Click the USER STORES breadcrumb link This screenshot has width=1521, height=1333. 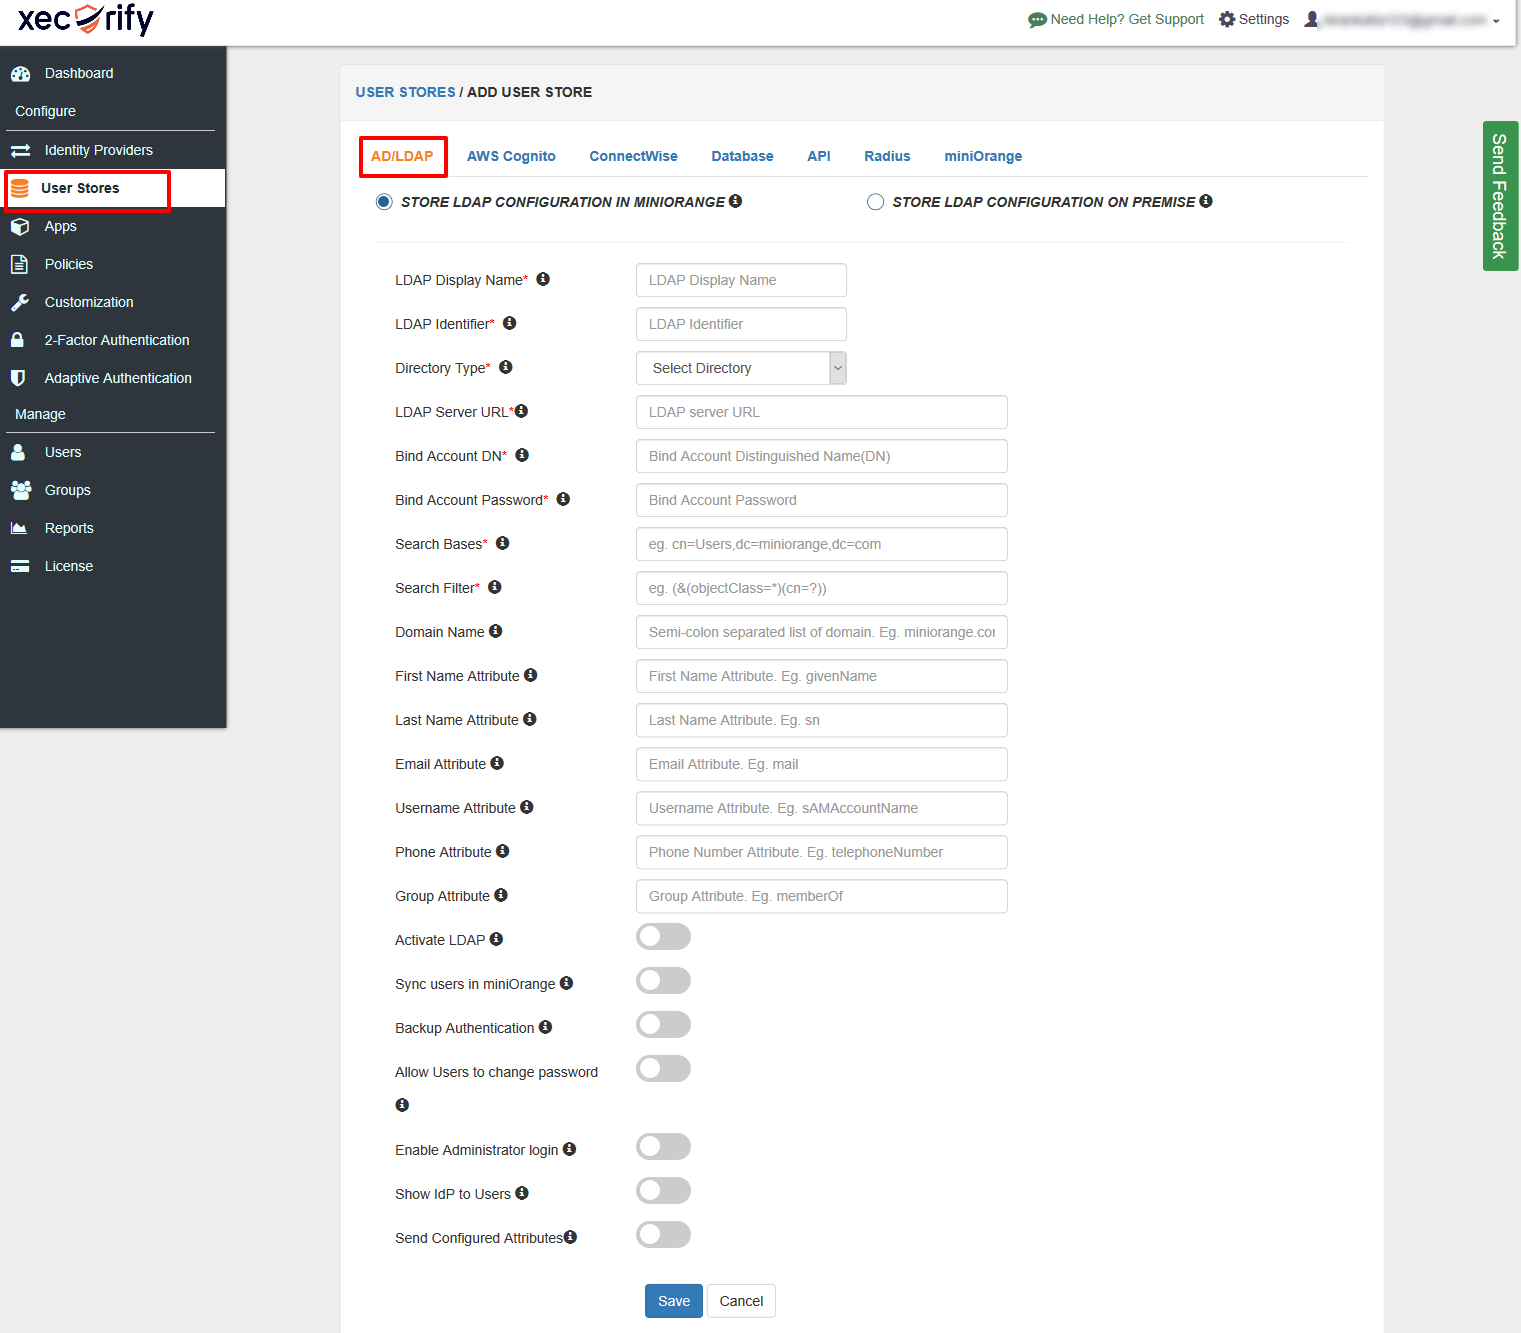click(x=405, y=92)
